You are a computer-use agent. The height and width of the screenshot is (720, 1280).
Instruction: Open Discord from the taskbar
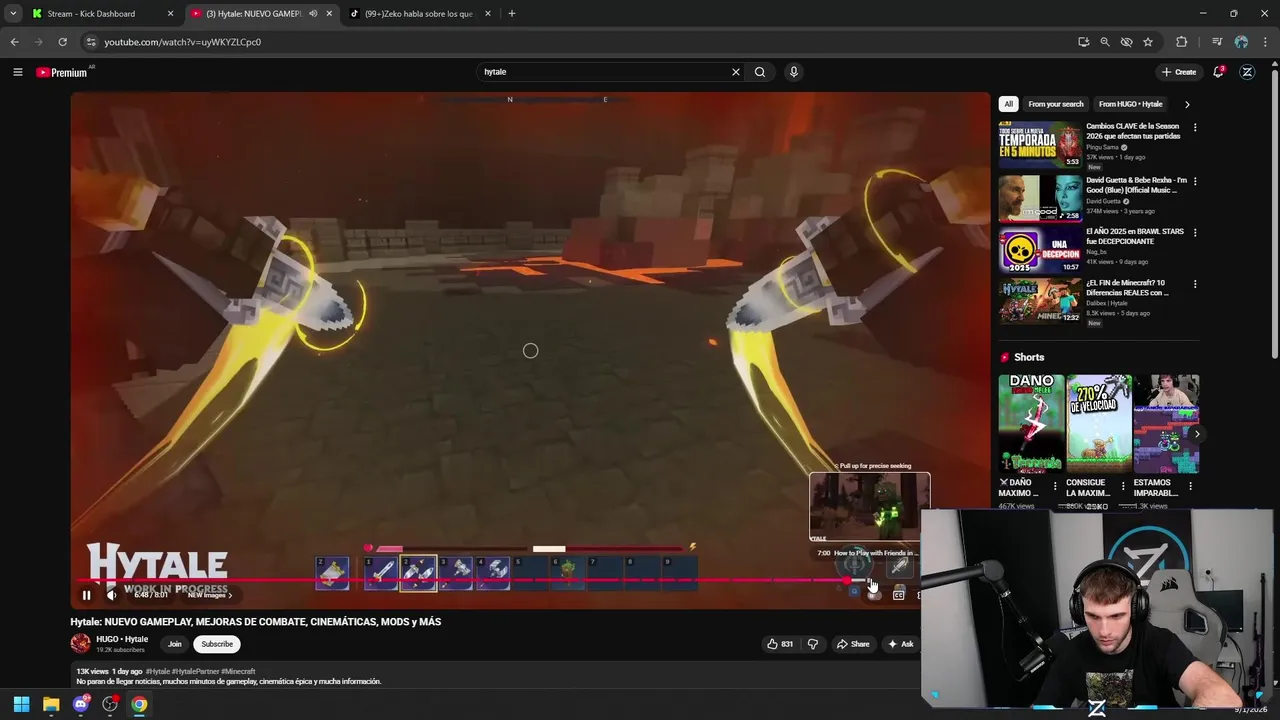pyautogui.click(x=81, y=704)
